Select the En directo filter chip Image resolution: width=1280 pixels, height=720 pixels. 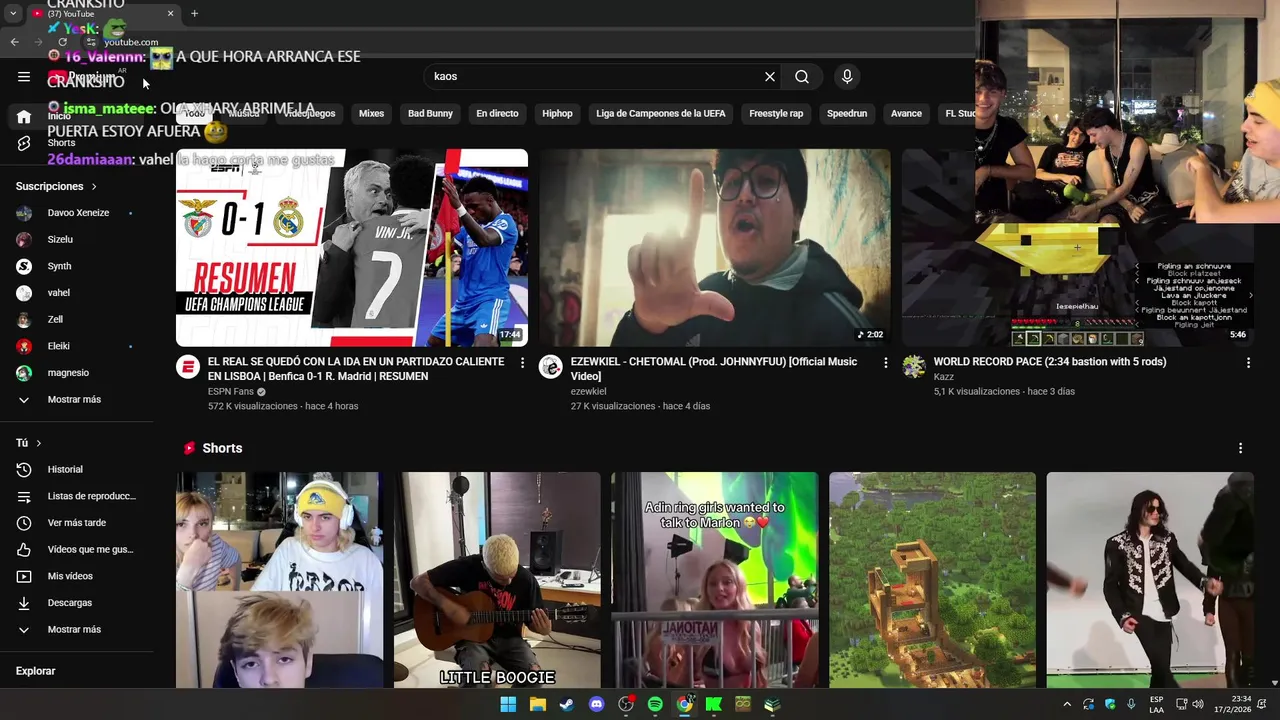coord(497,113)
